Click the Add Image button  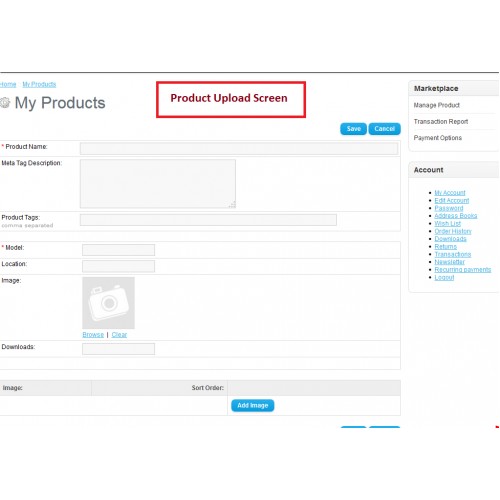(253, 405)
